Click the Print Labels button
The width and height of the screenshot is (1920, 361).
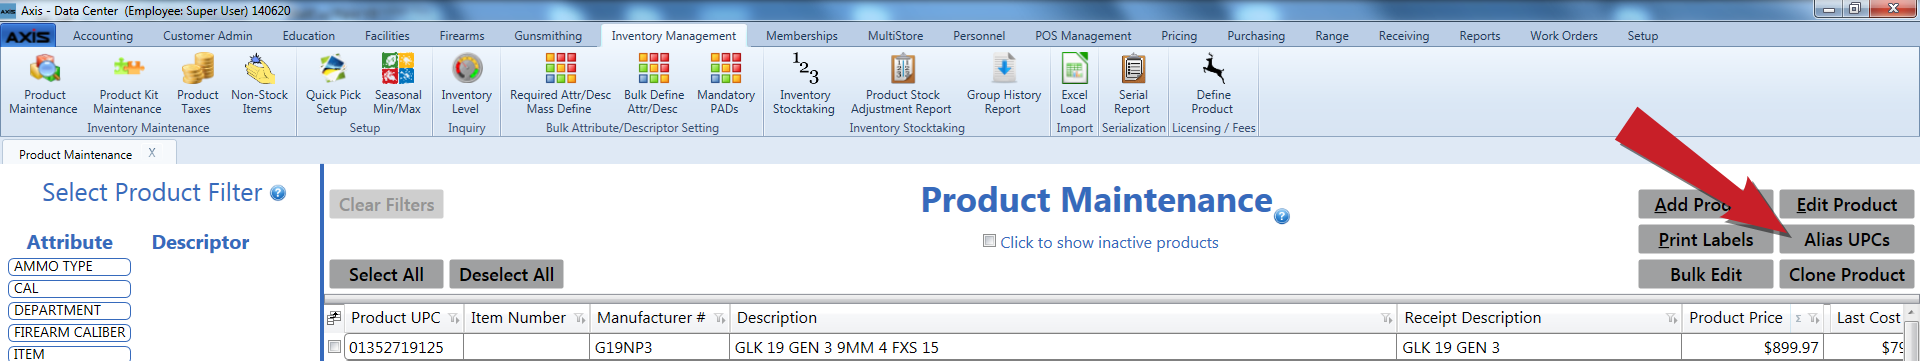[x=1706, y=240]
